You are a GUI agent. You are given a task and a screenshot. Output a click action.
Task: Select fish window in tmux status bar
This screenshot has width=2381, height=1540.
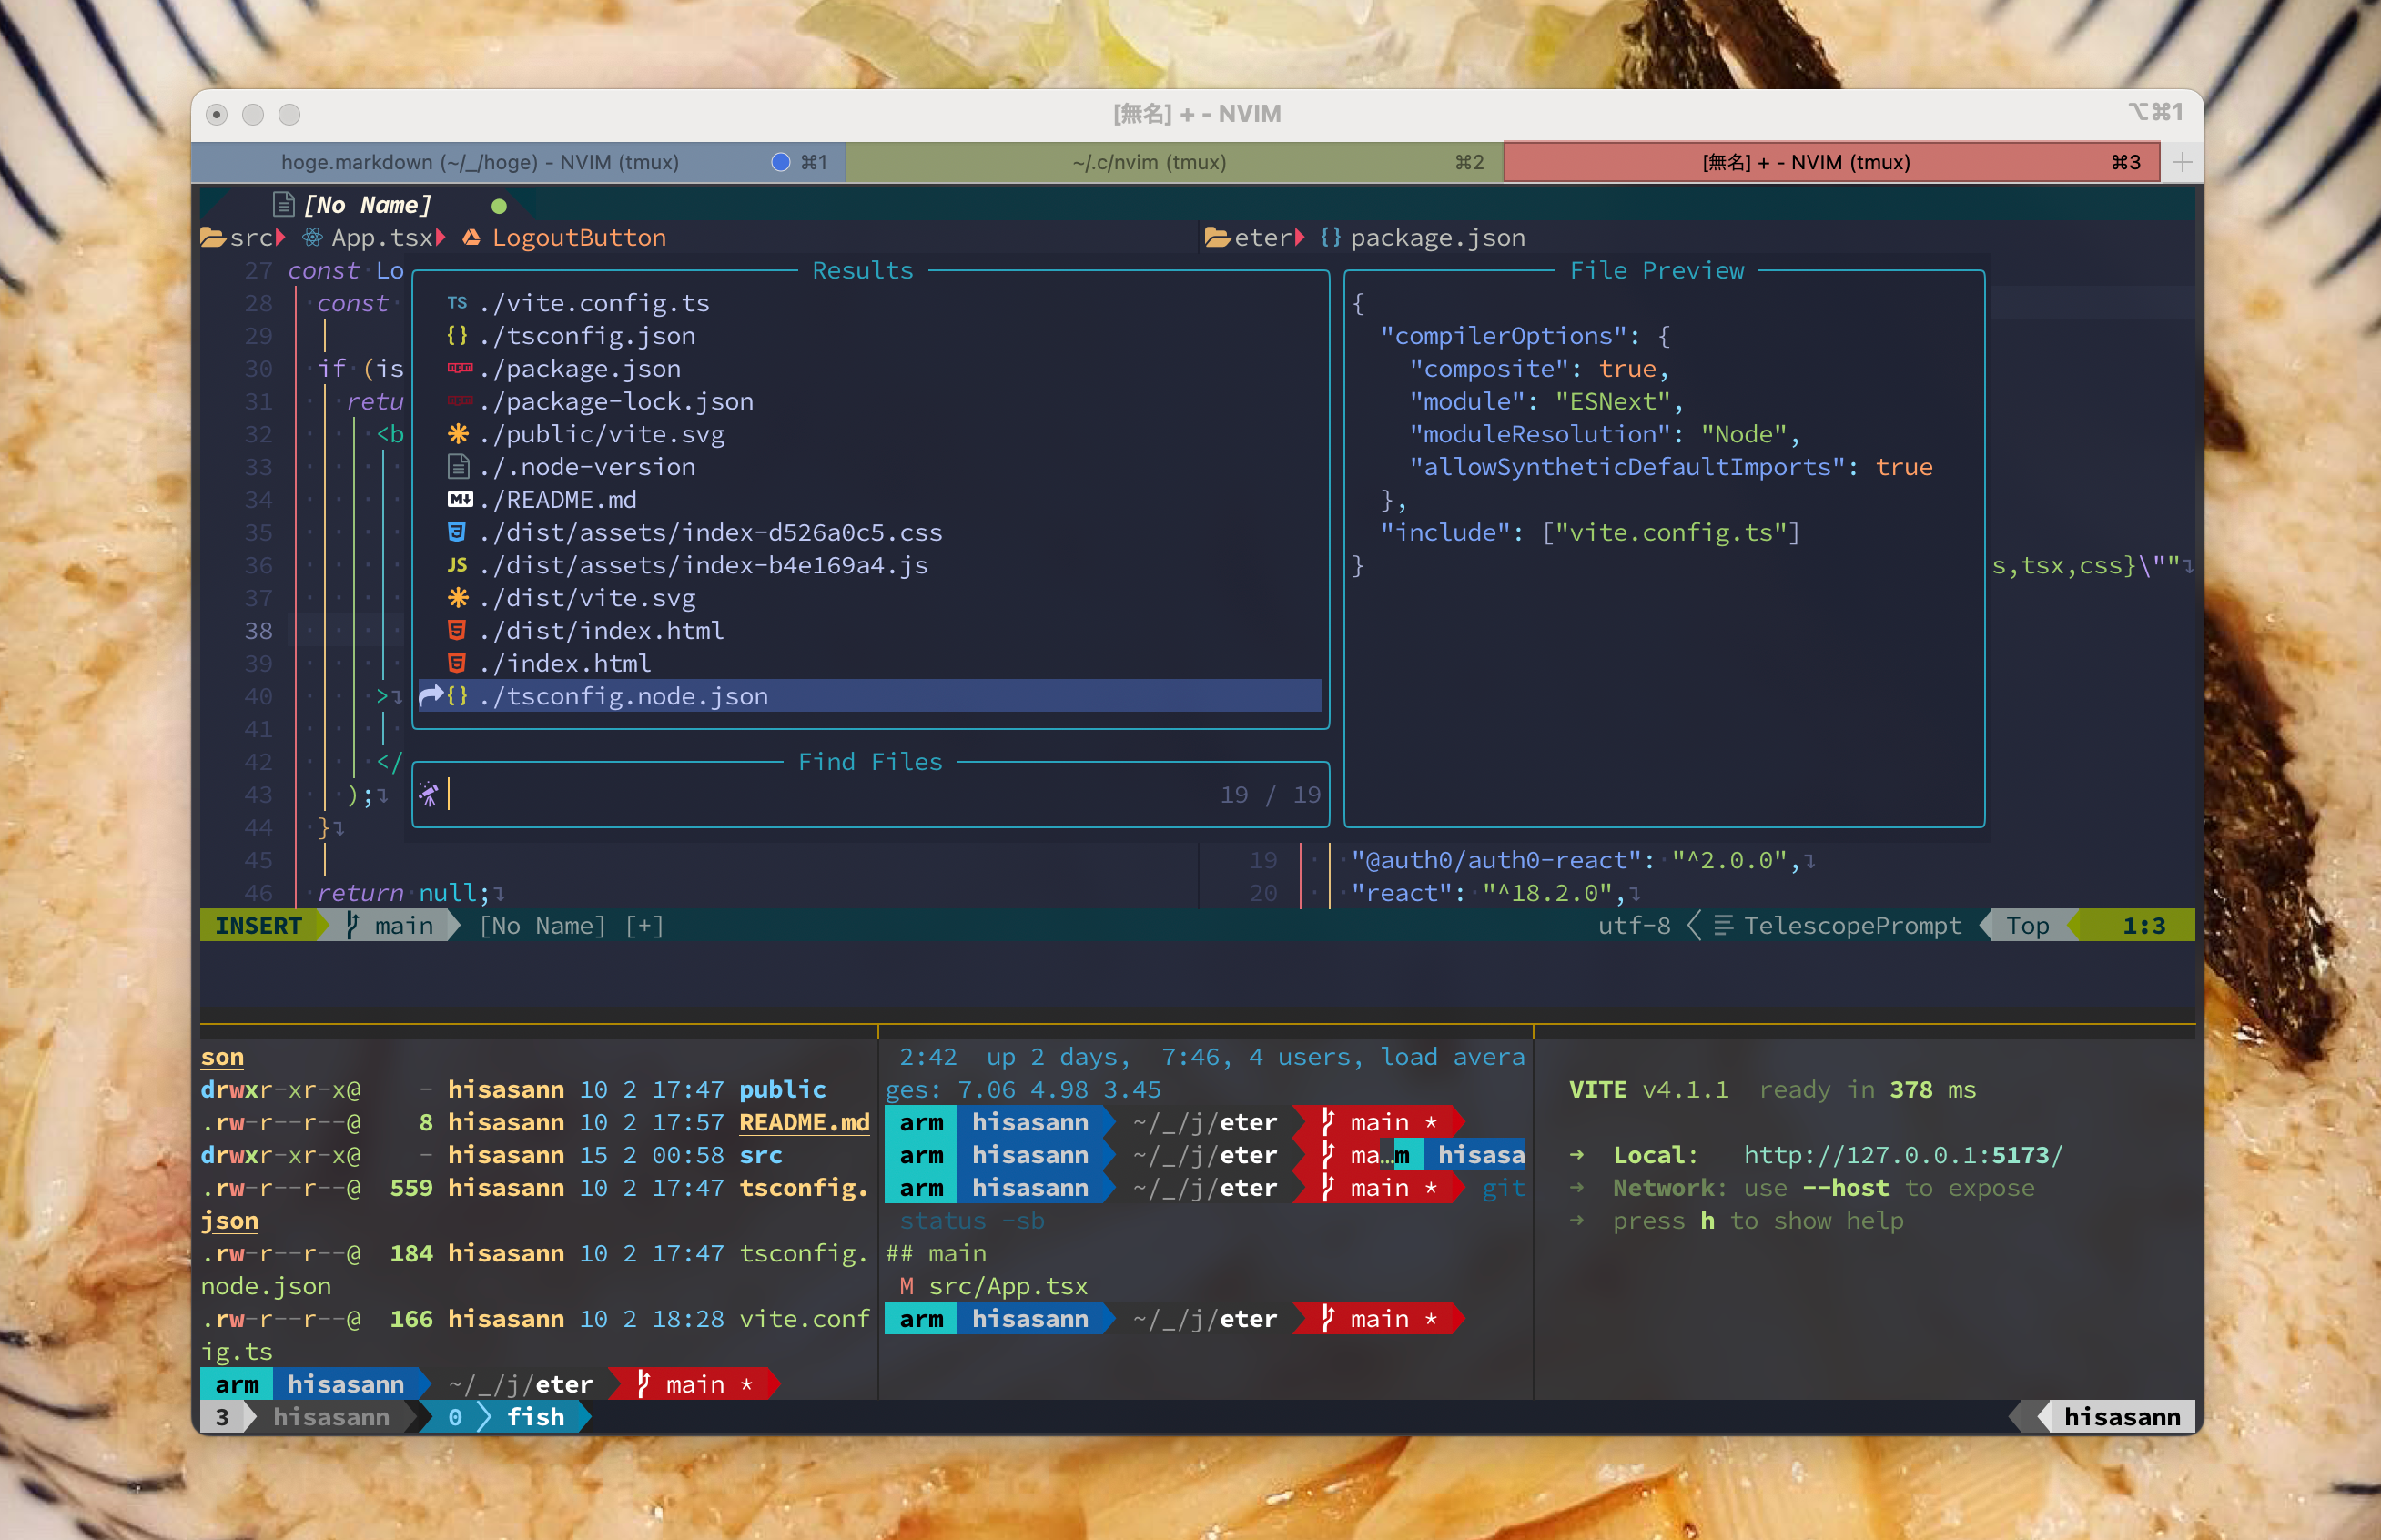pos(535,1417)
